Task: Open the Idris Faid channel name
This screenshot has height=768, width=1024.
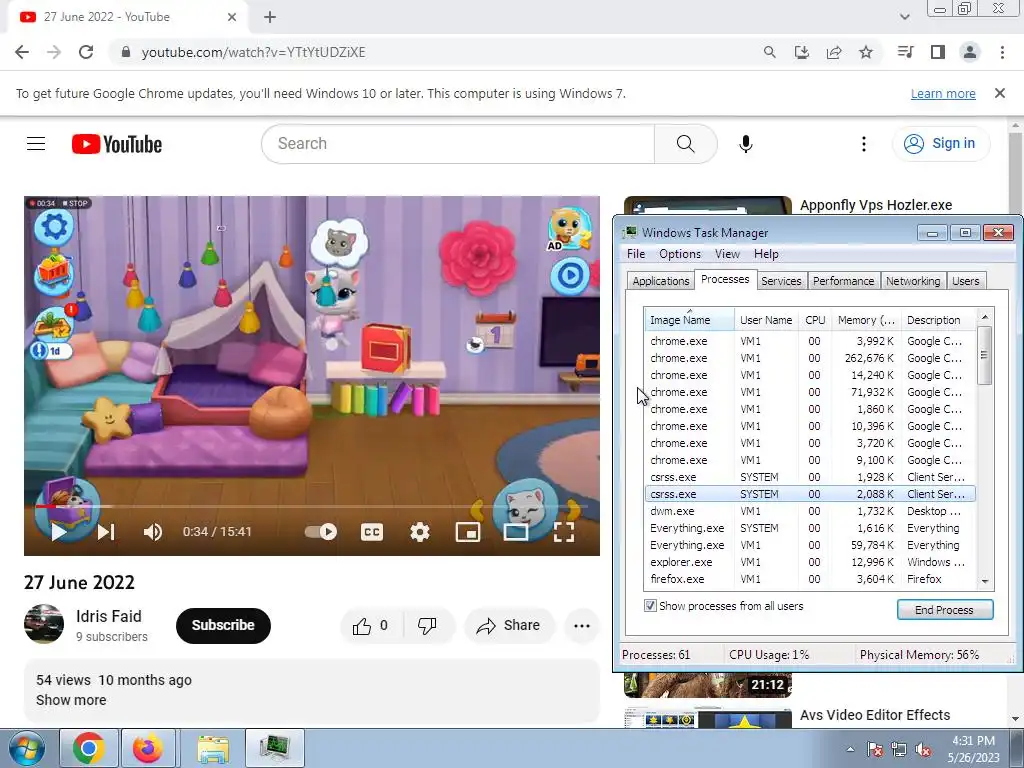Action: [108, 616]
